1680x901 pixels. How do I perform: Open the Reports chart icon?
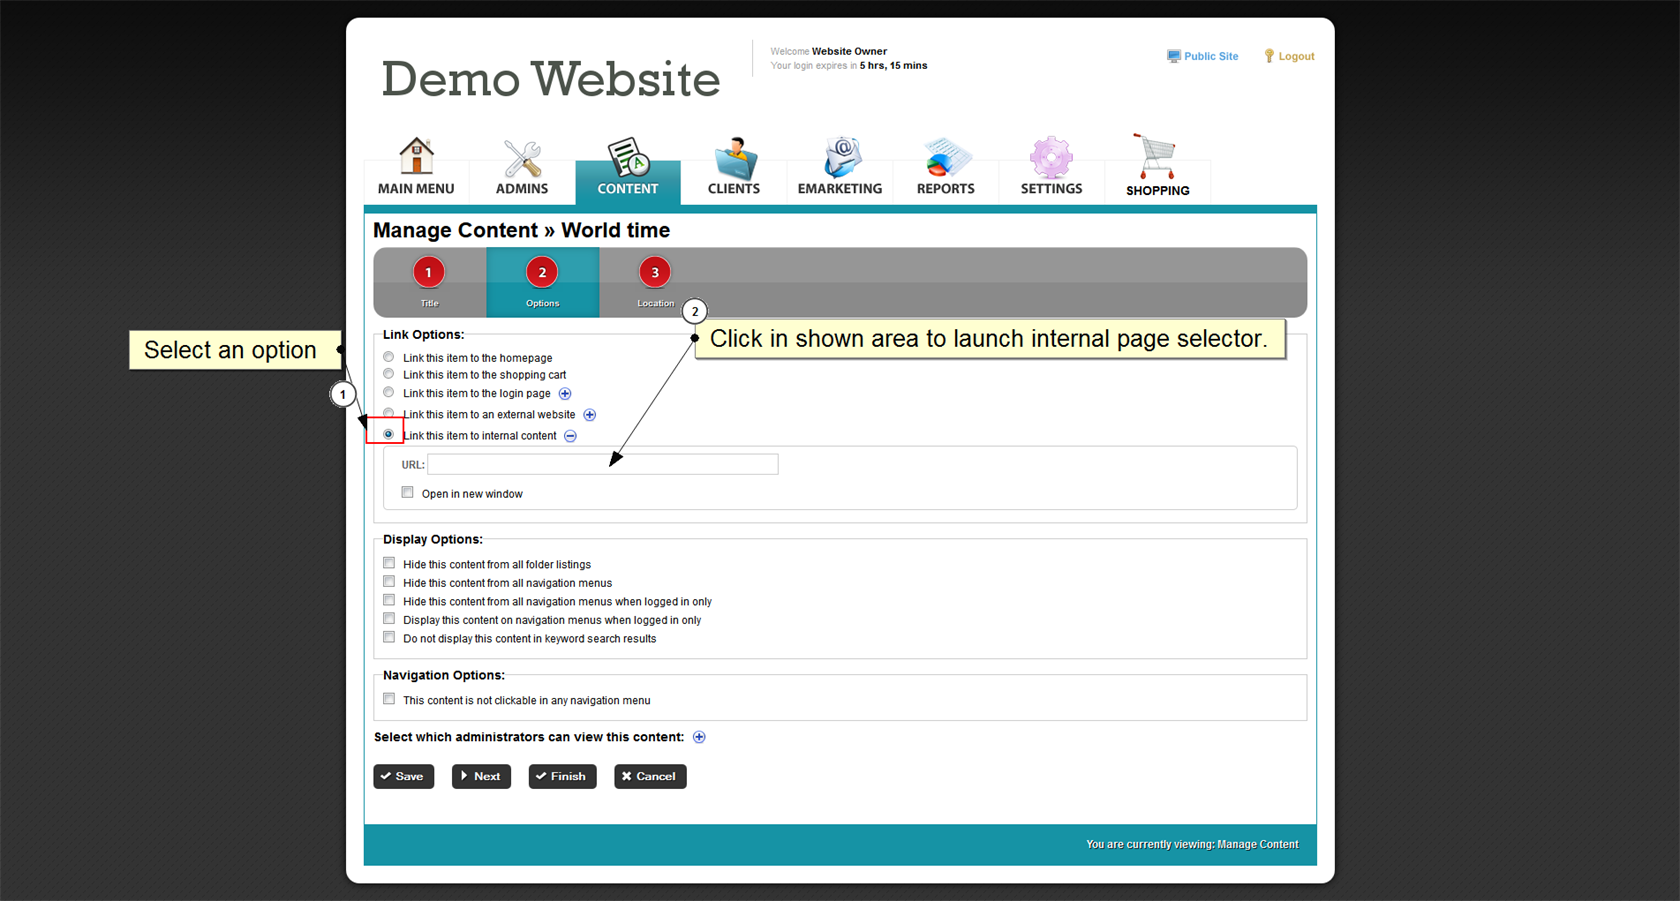coord(946,158)
